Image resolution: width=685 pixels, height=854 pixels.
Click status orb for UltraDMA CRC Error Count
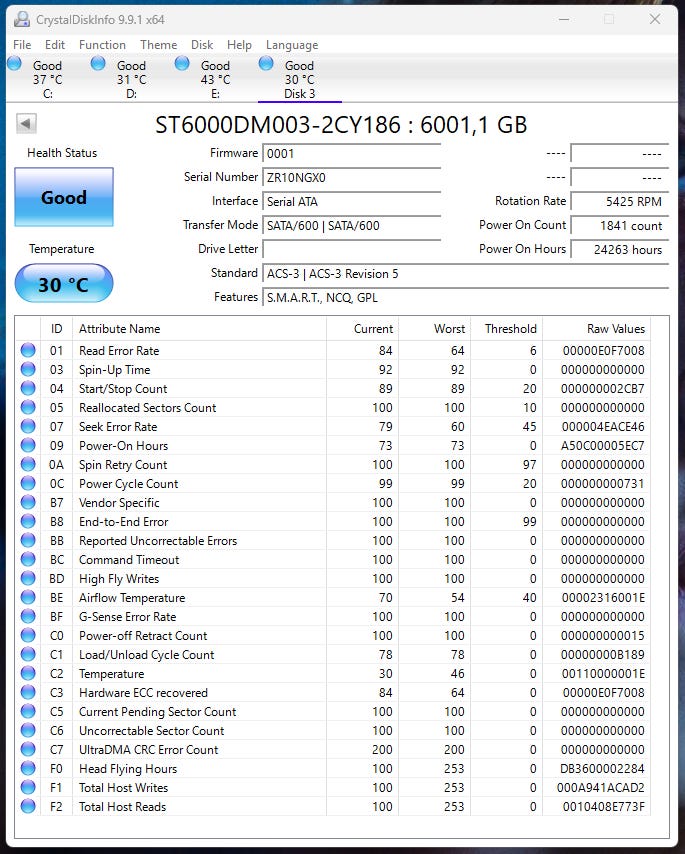[28, 749]
